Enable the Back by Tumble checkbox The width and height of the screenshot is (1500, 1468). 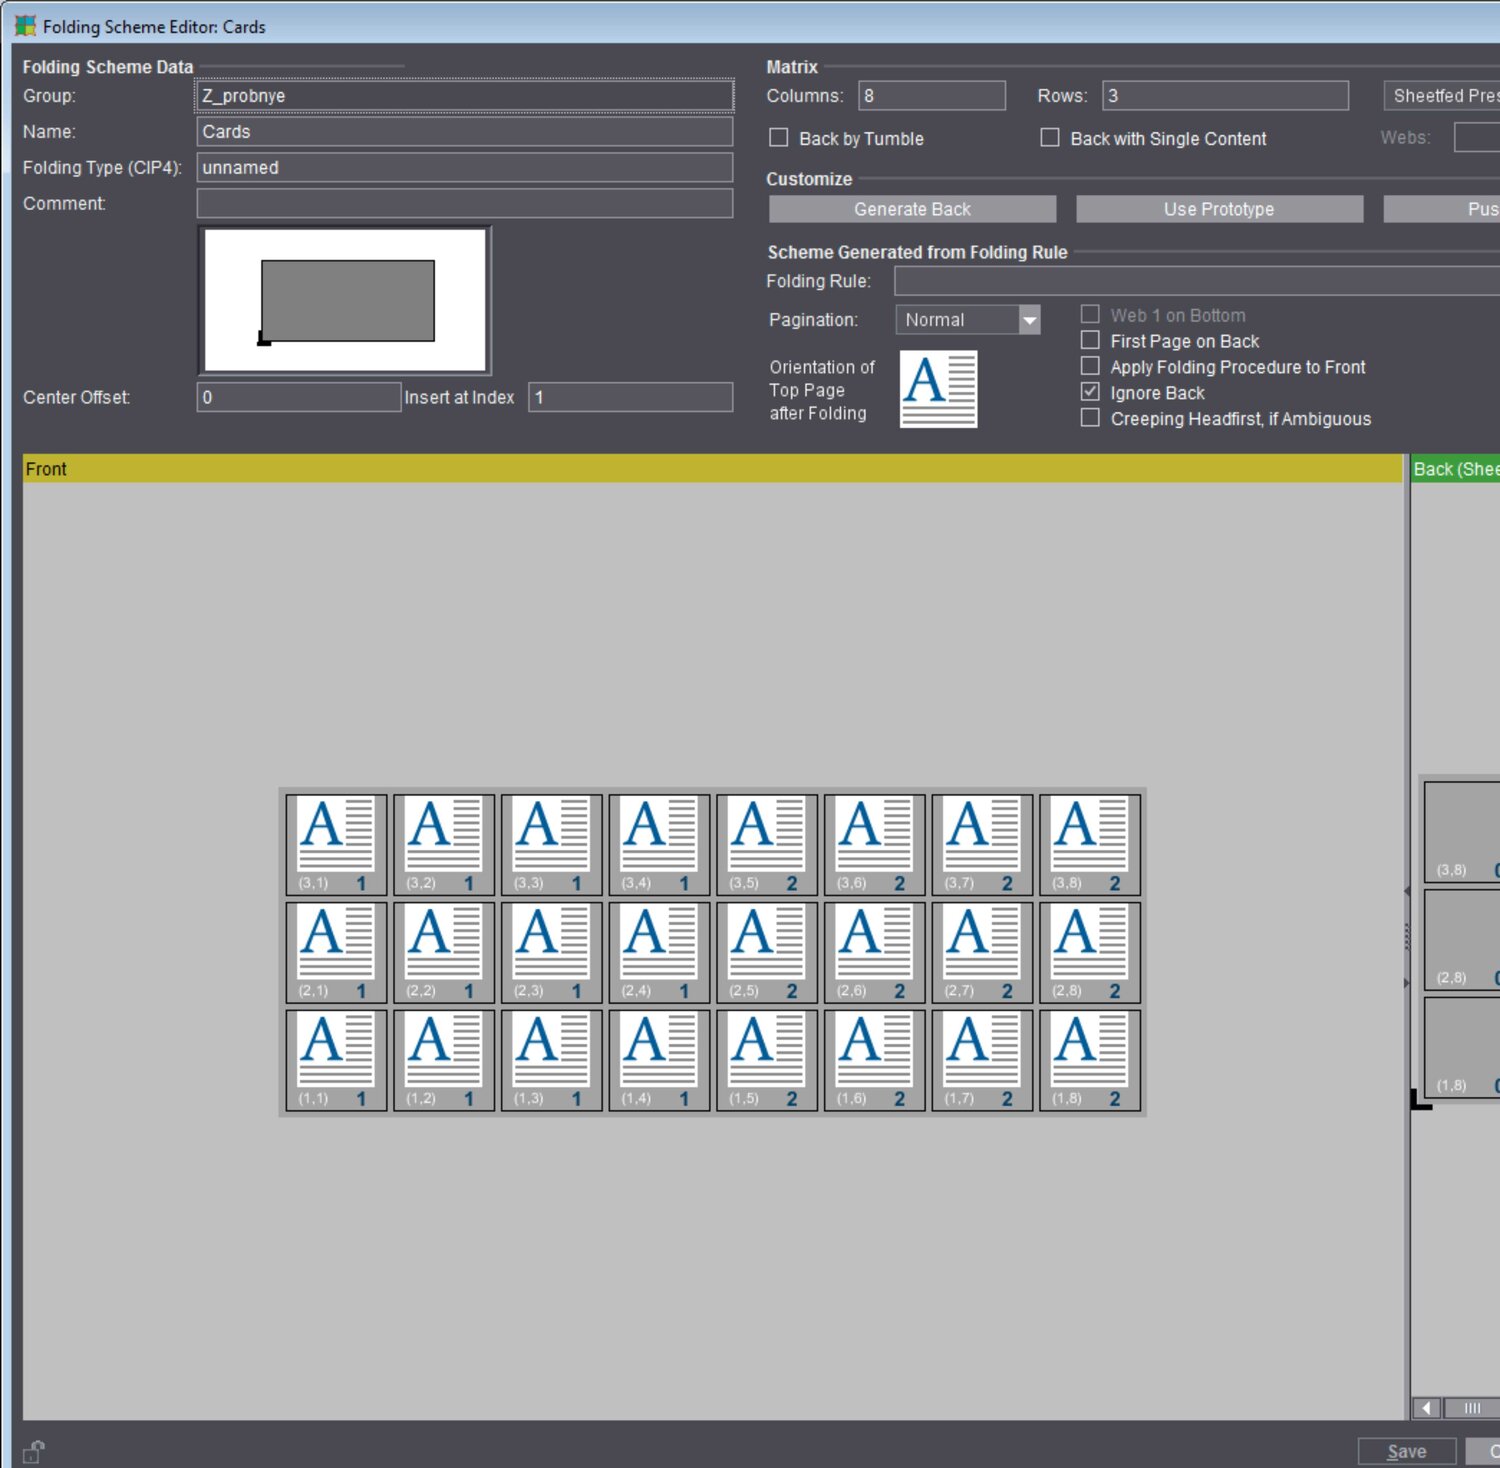click(779, 138)
